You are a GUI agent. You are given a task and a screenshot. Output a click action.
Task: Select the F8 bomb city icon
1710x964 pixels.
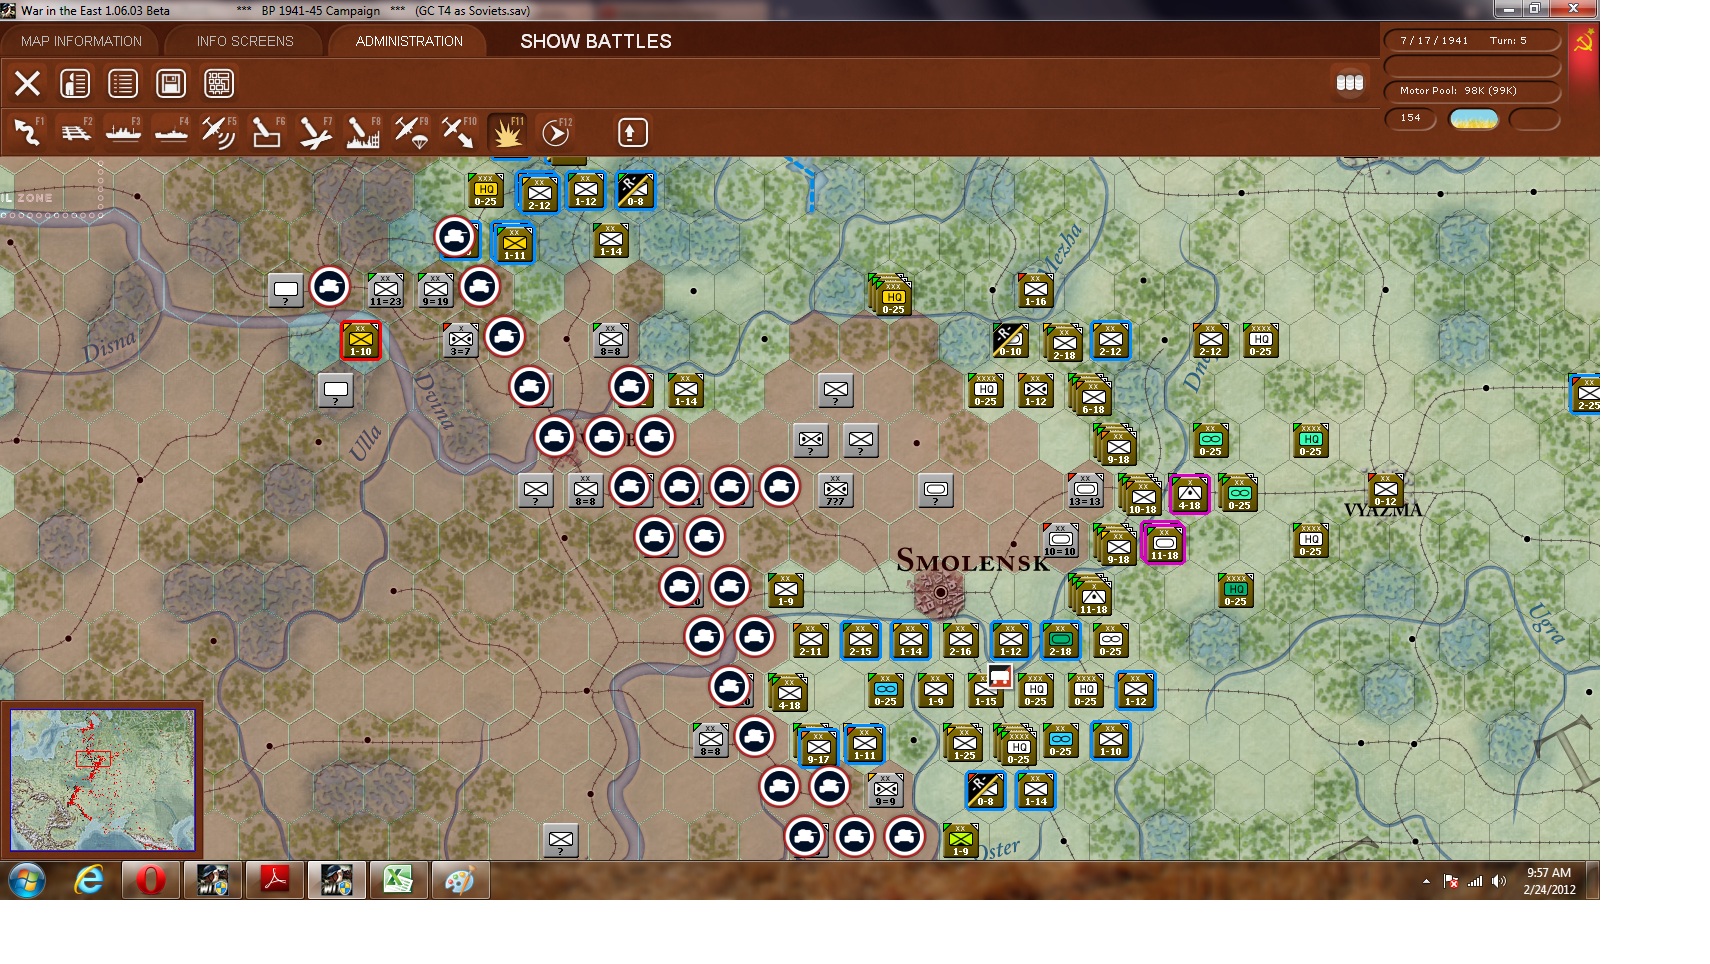(363, 132)
